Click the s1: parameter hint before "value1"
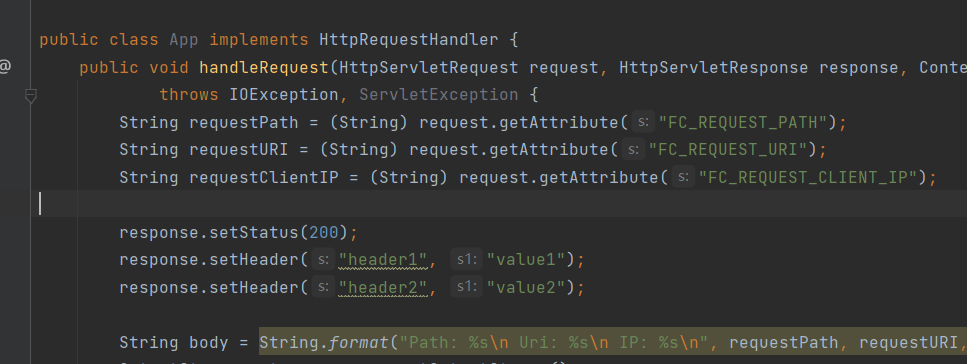 click(x=466, y=260)
